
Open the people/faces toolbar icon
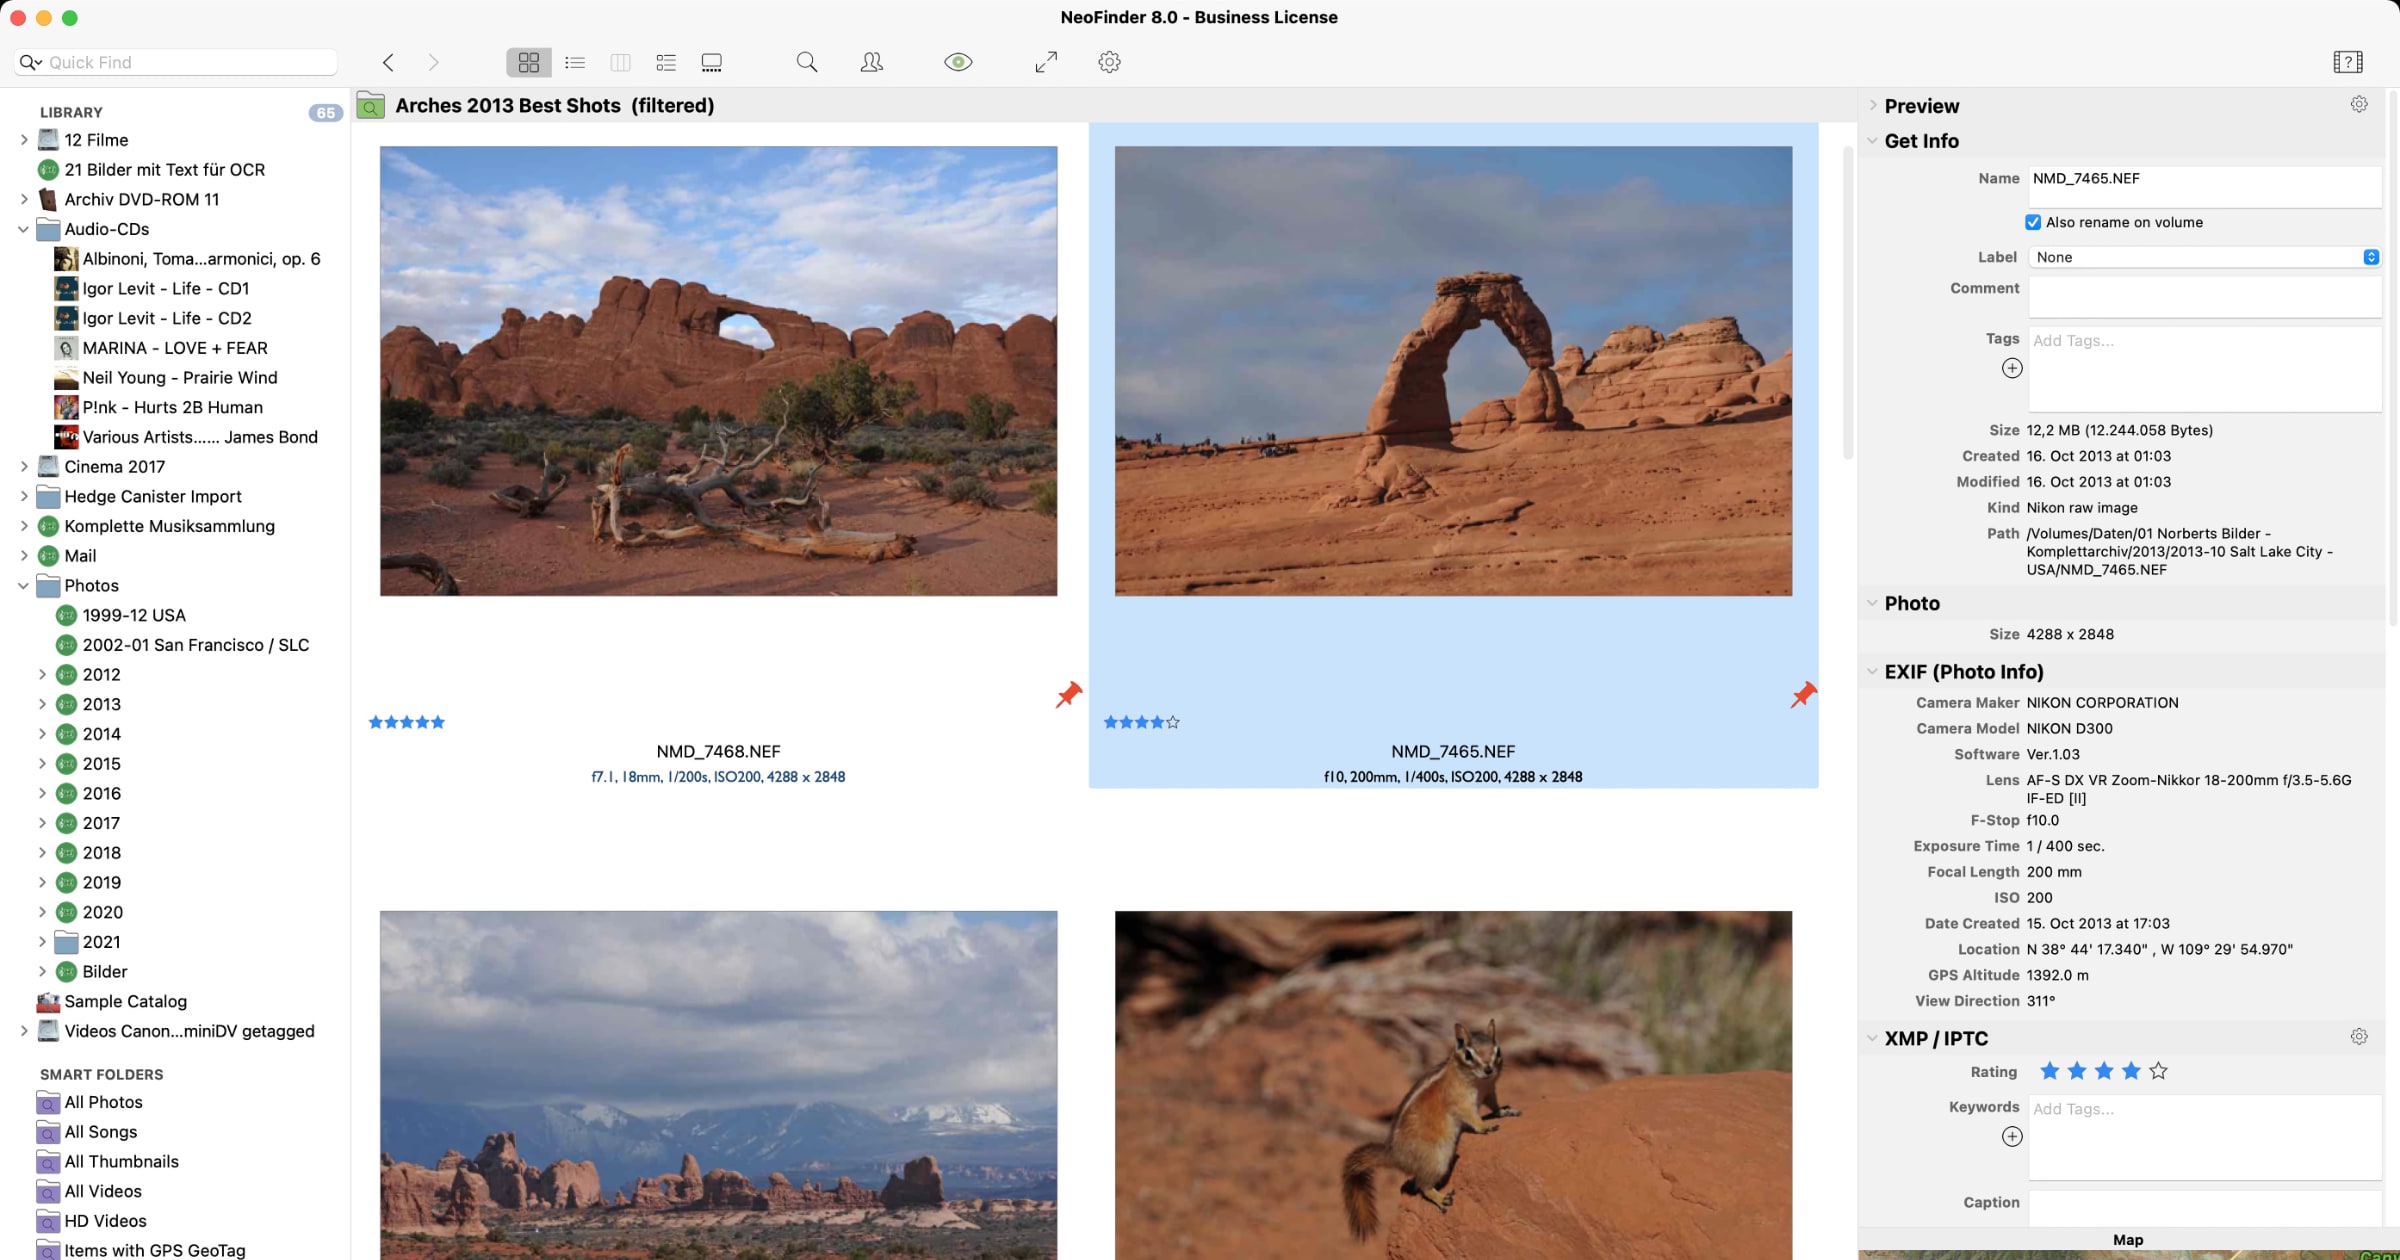(x=871, y=62)
